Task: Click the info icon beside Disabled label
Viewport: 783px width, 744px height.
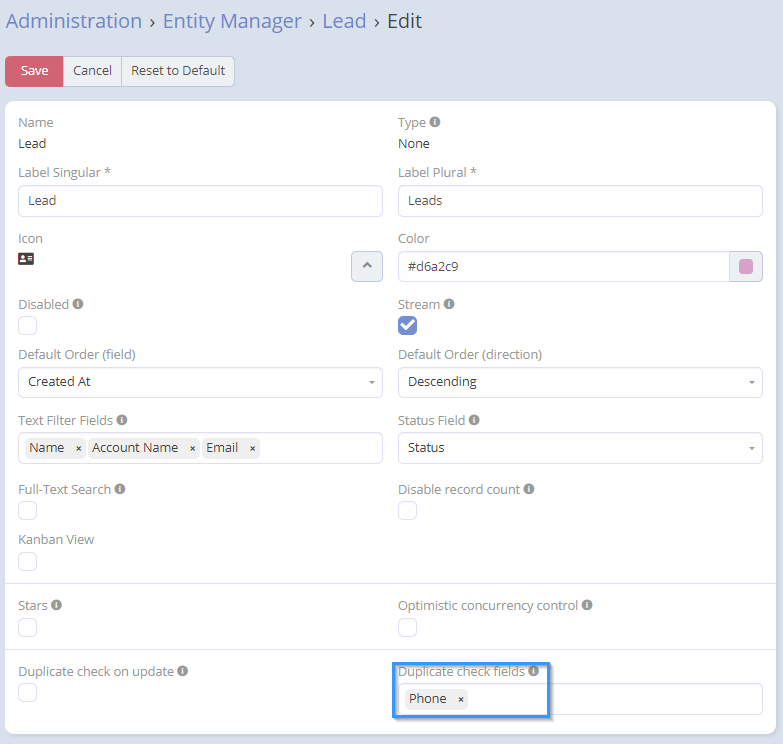Action: pyautogui.click(x=78, y=304)
